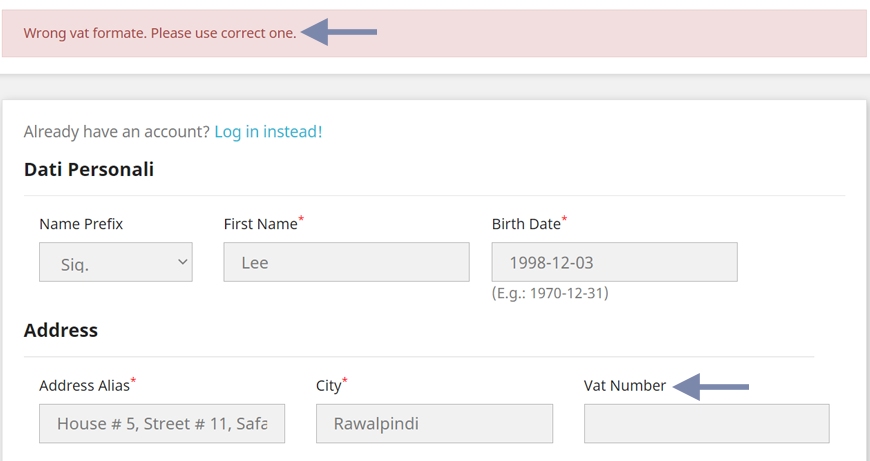The height and width of the screenshot is (461, 870).
Task: Click the First Name label text
Action: (x=260, y=224)
